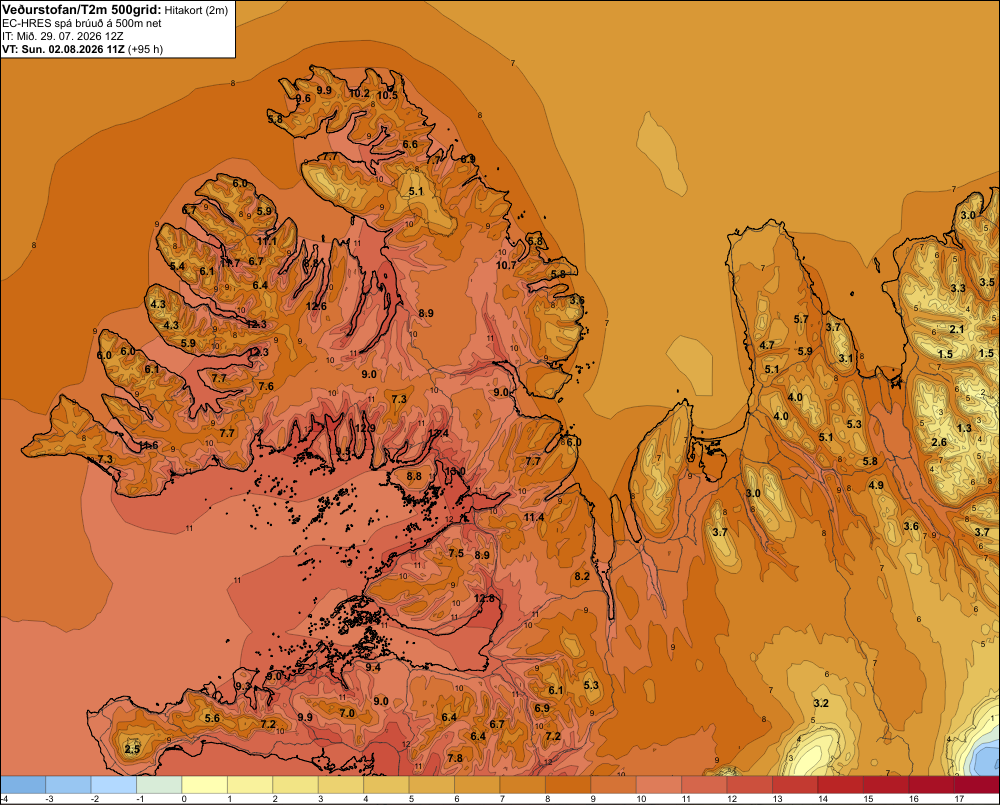Click the 4.9 temperature value

(x=876, y=485)
